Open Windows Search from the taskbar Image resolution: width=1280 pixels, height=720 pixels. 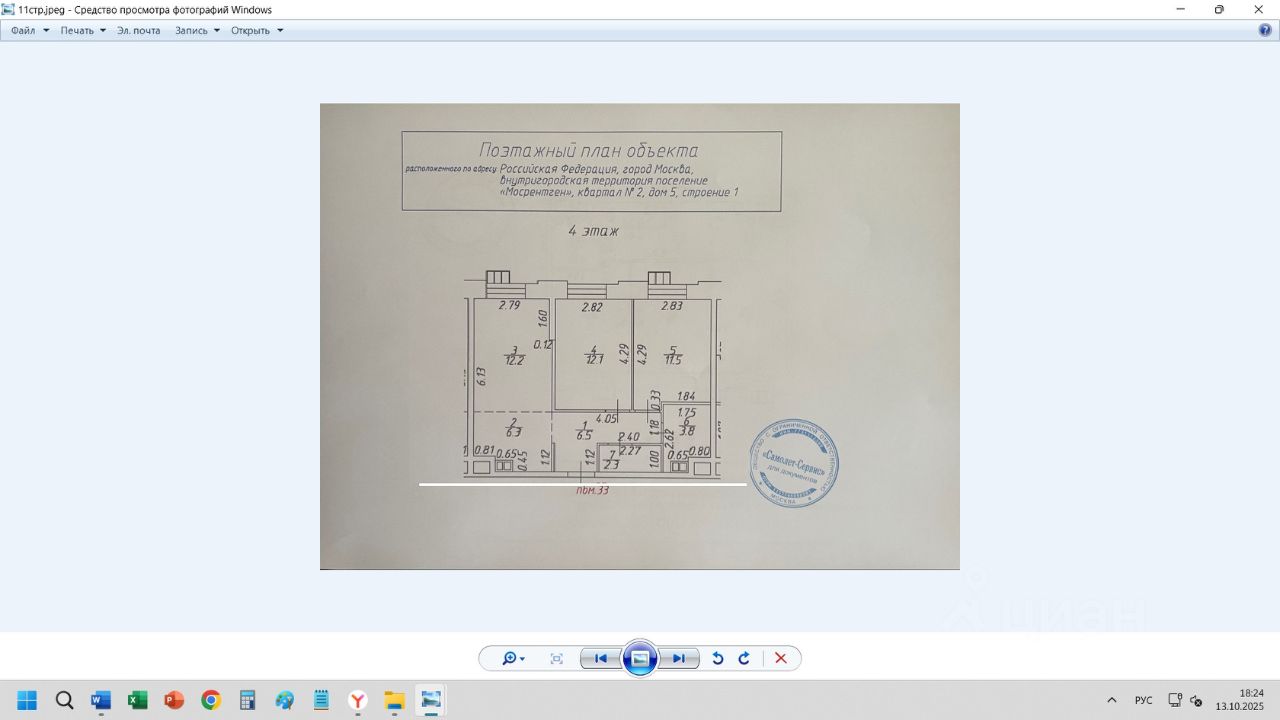coord(64,700)
